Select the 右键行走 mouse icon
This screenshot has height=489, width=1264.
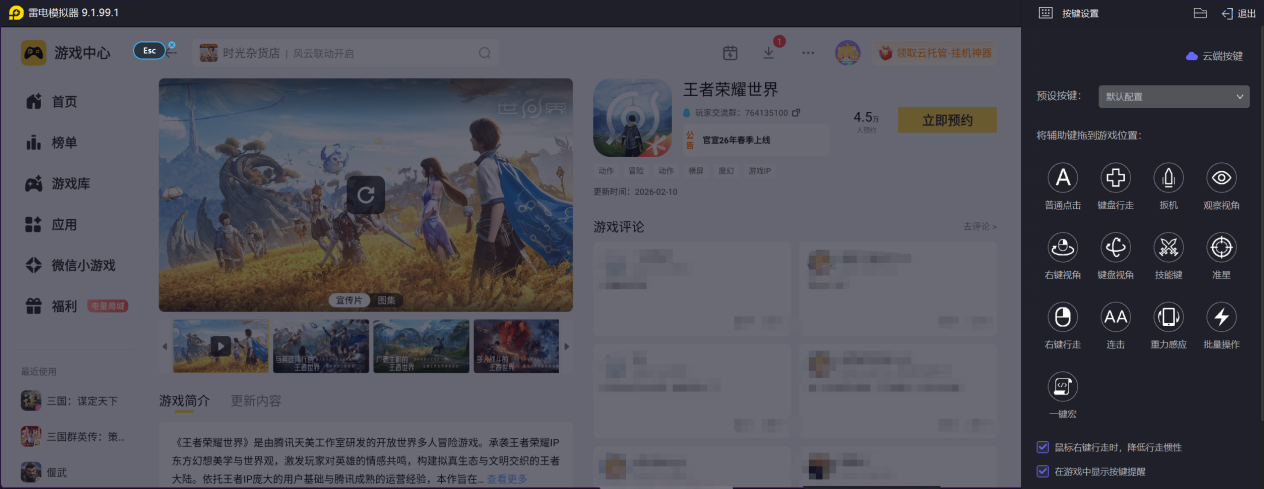(1063, 318)
